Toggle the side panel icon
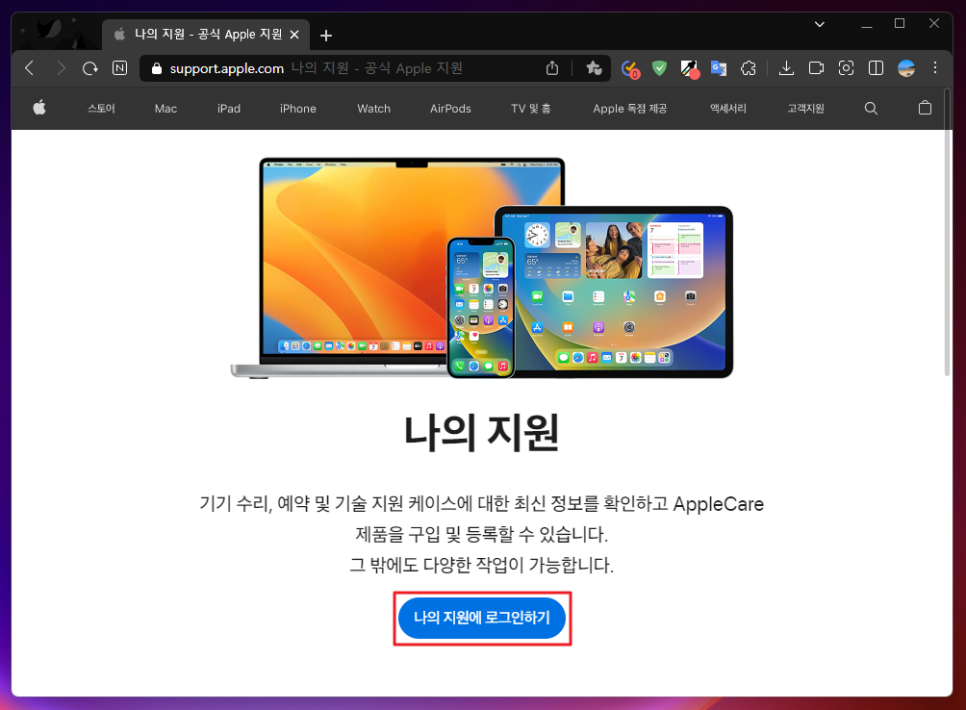The height and width of the screenshot is (710, 966). (x=875, y=68)
